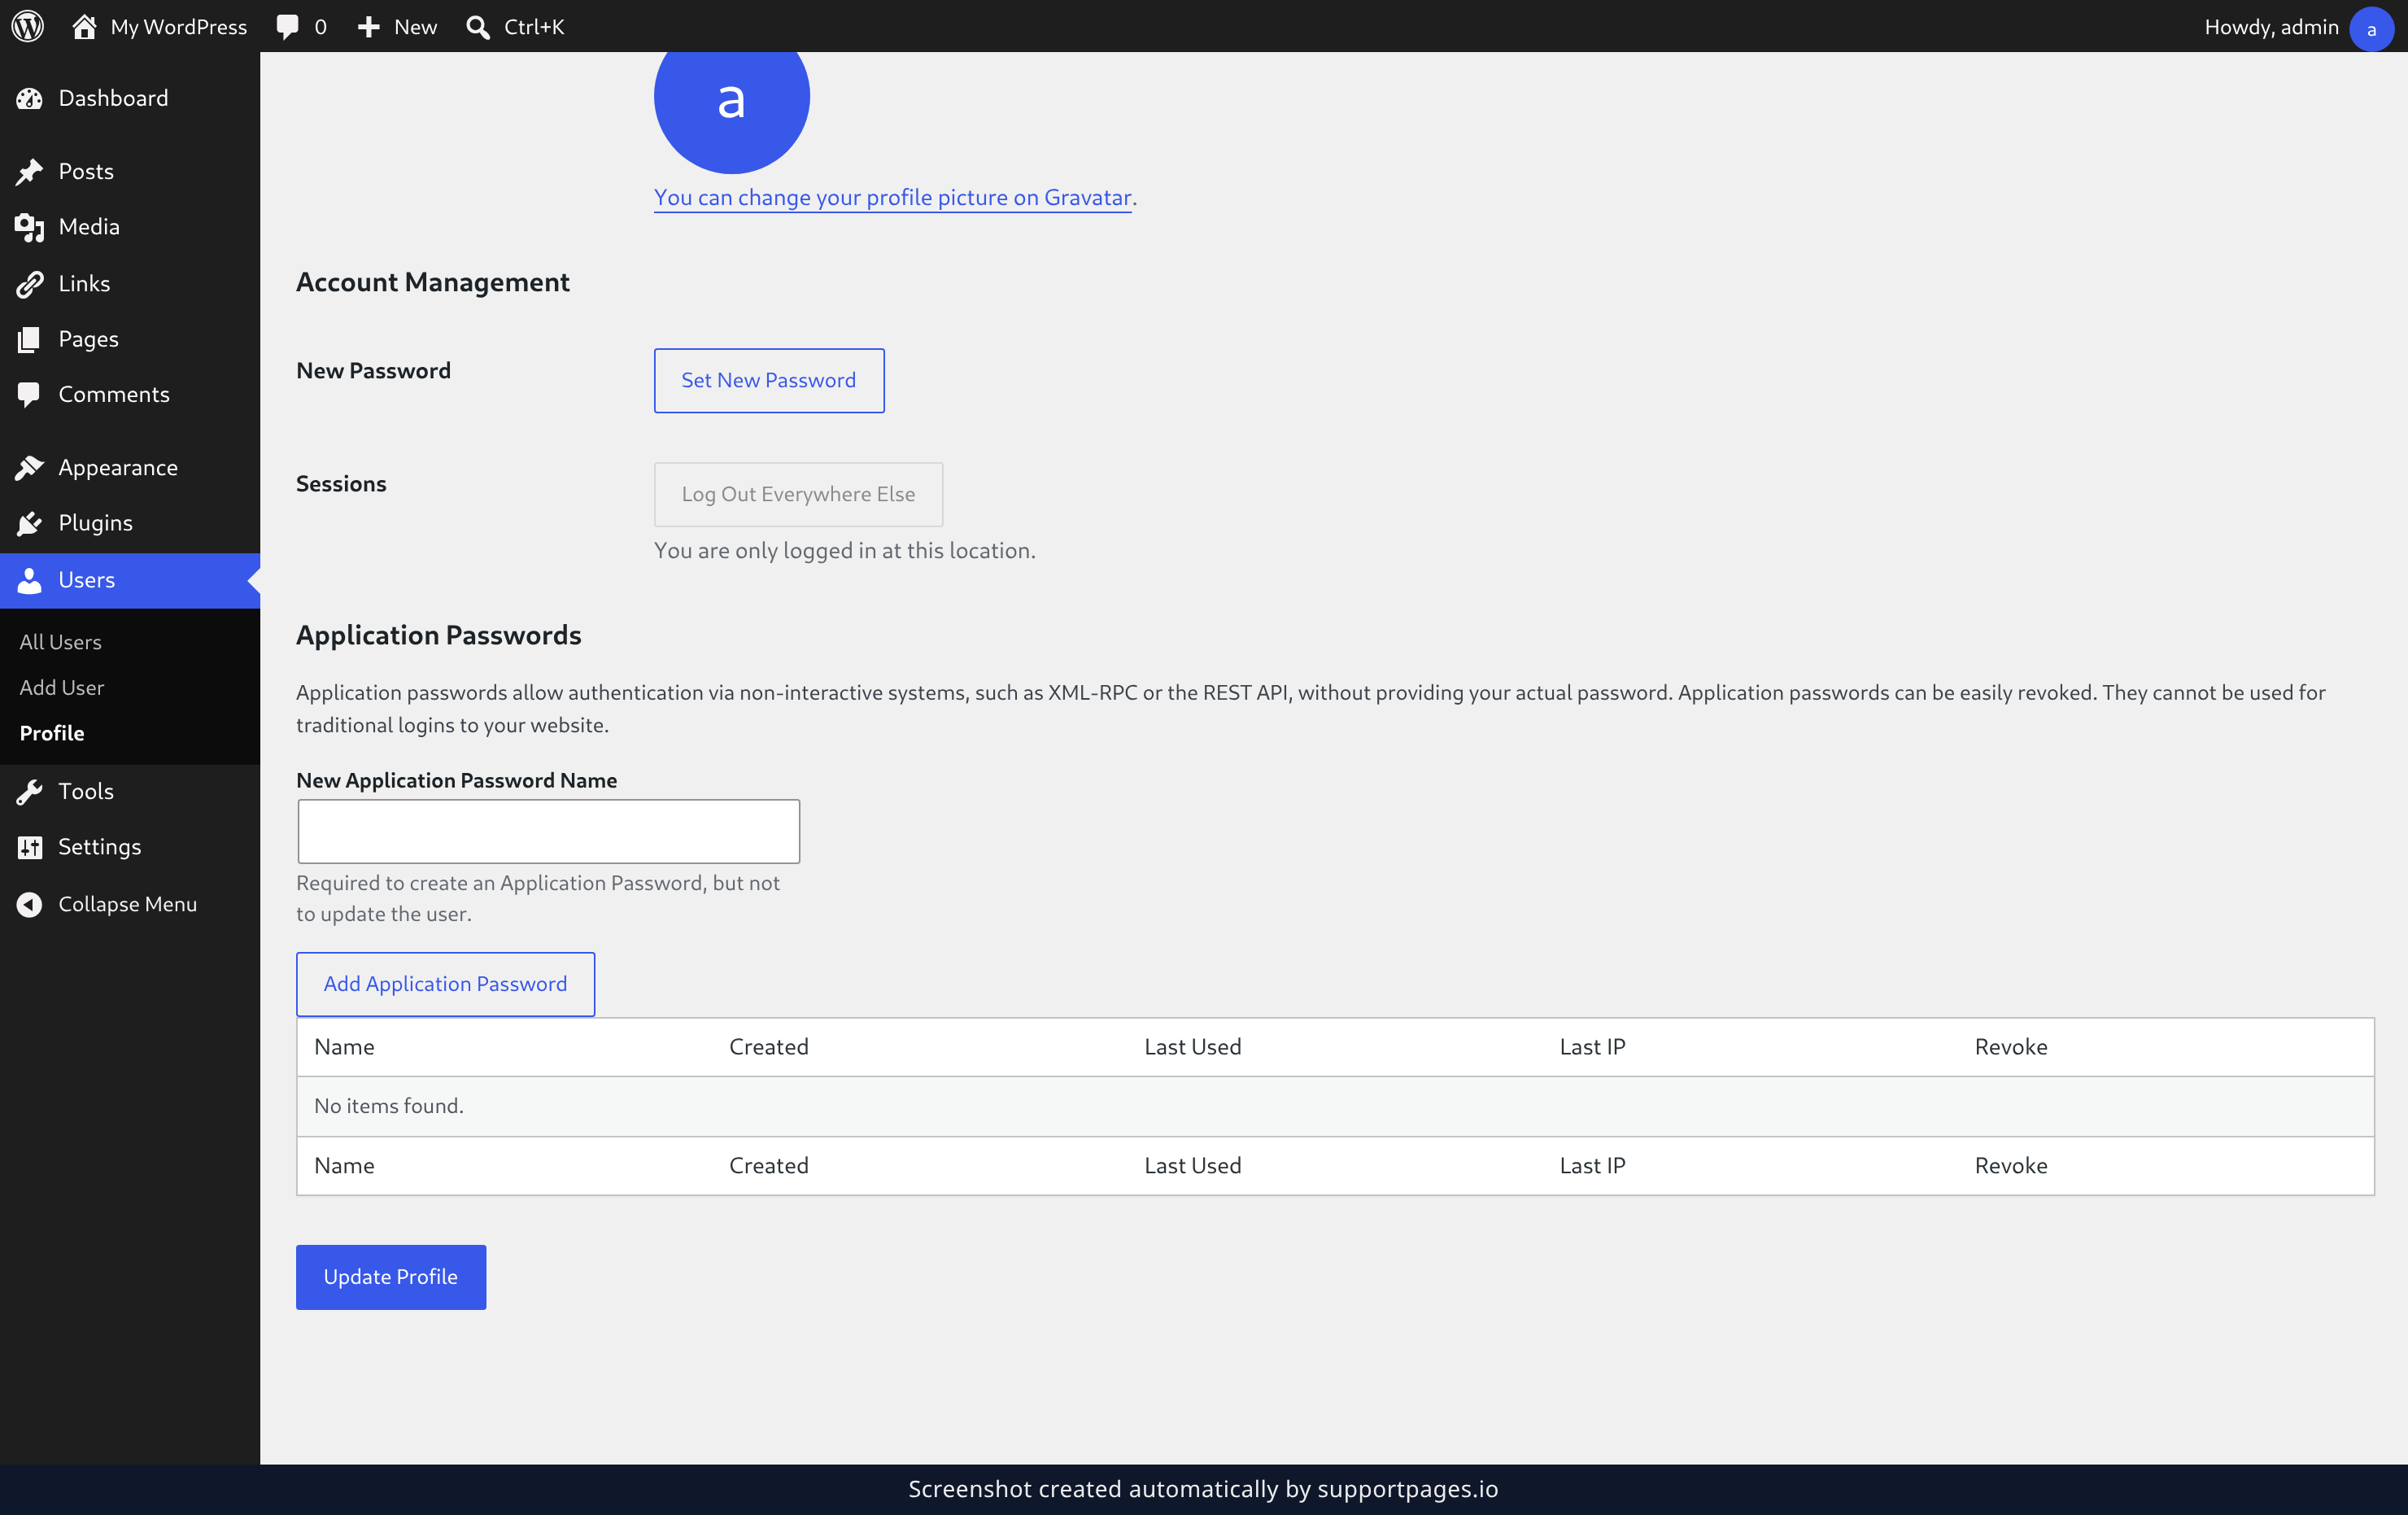The height and width of the screenshot is (1515, 2408).
Task: Click the Links chain icon
Action: pyautogui.click(x=29, y=284)
